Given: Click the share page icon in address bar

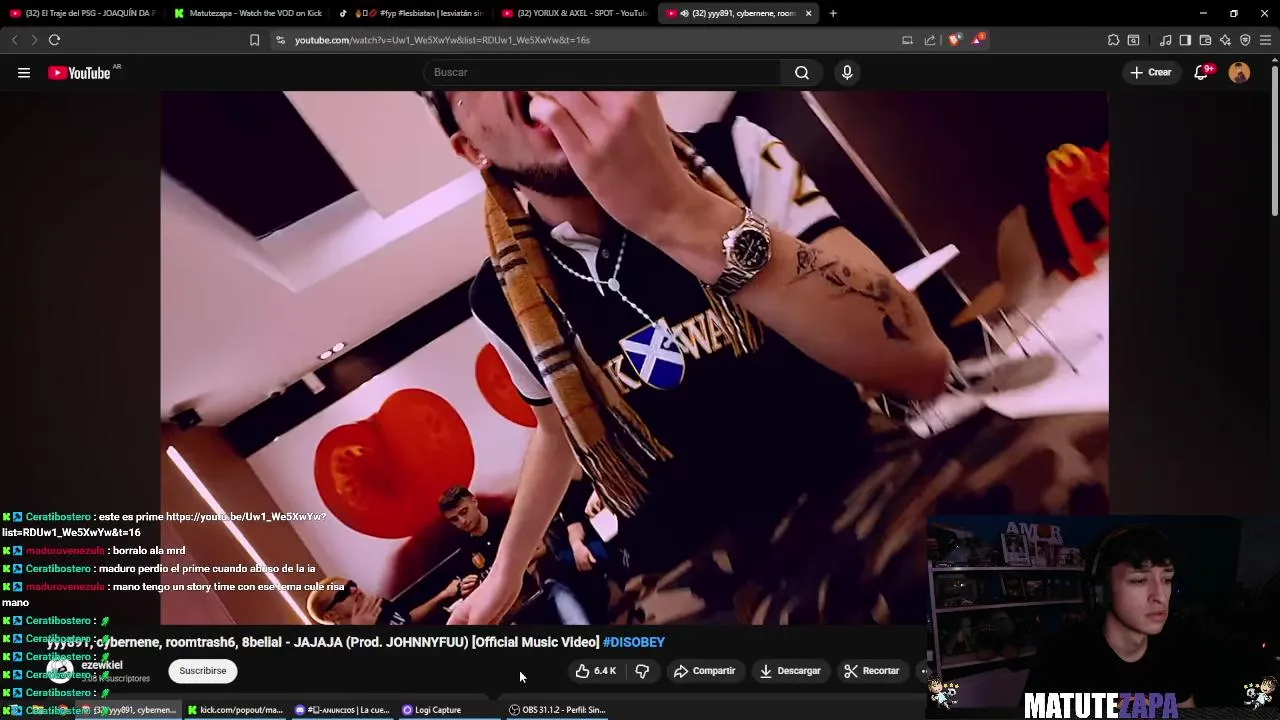Looking at the screenshot, I should point(930,40).
